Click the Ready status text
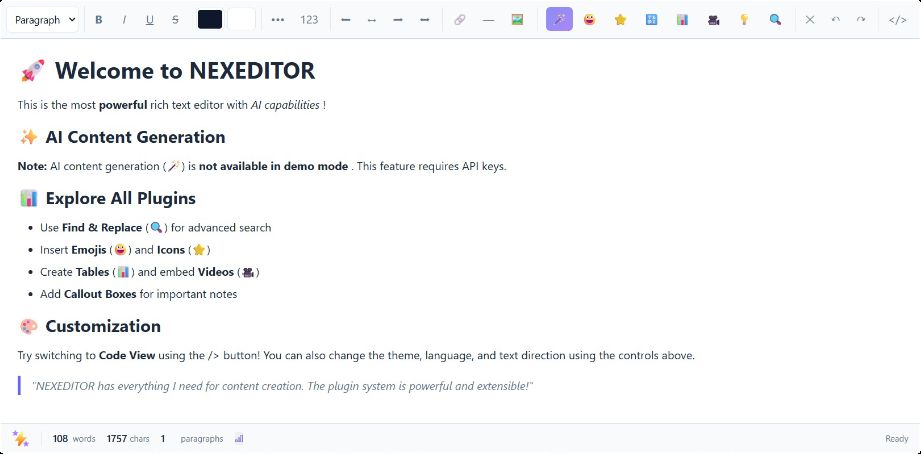921x454 pixels. 896,439
